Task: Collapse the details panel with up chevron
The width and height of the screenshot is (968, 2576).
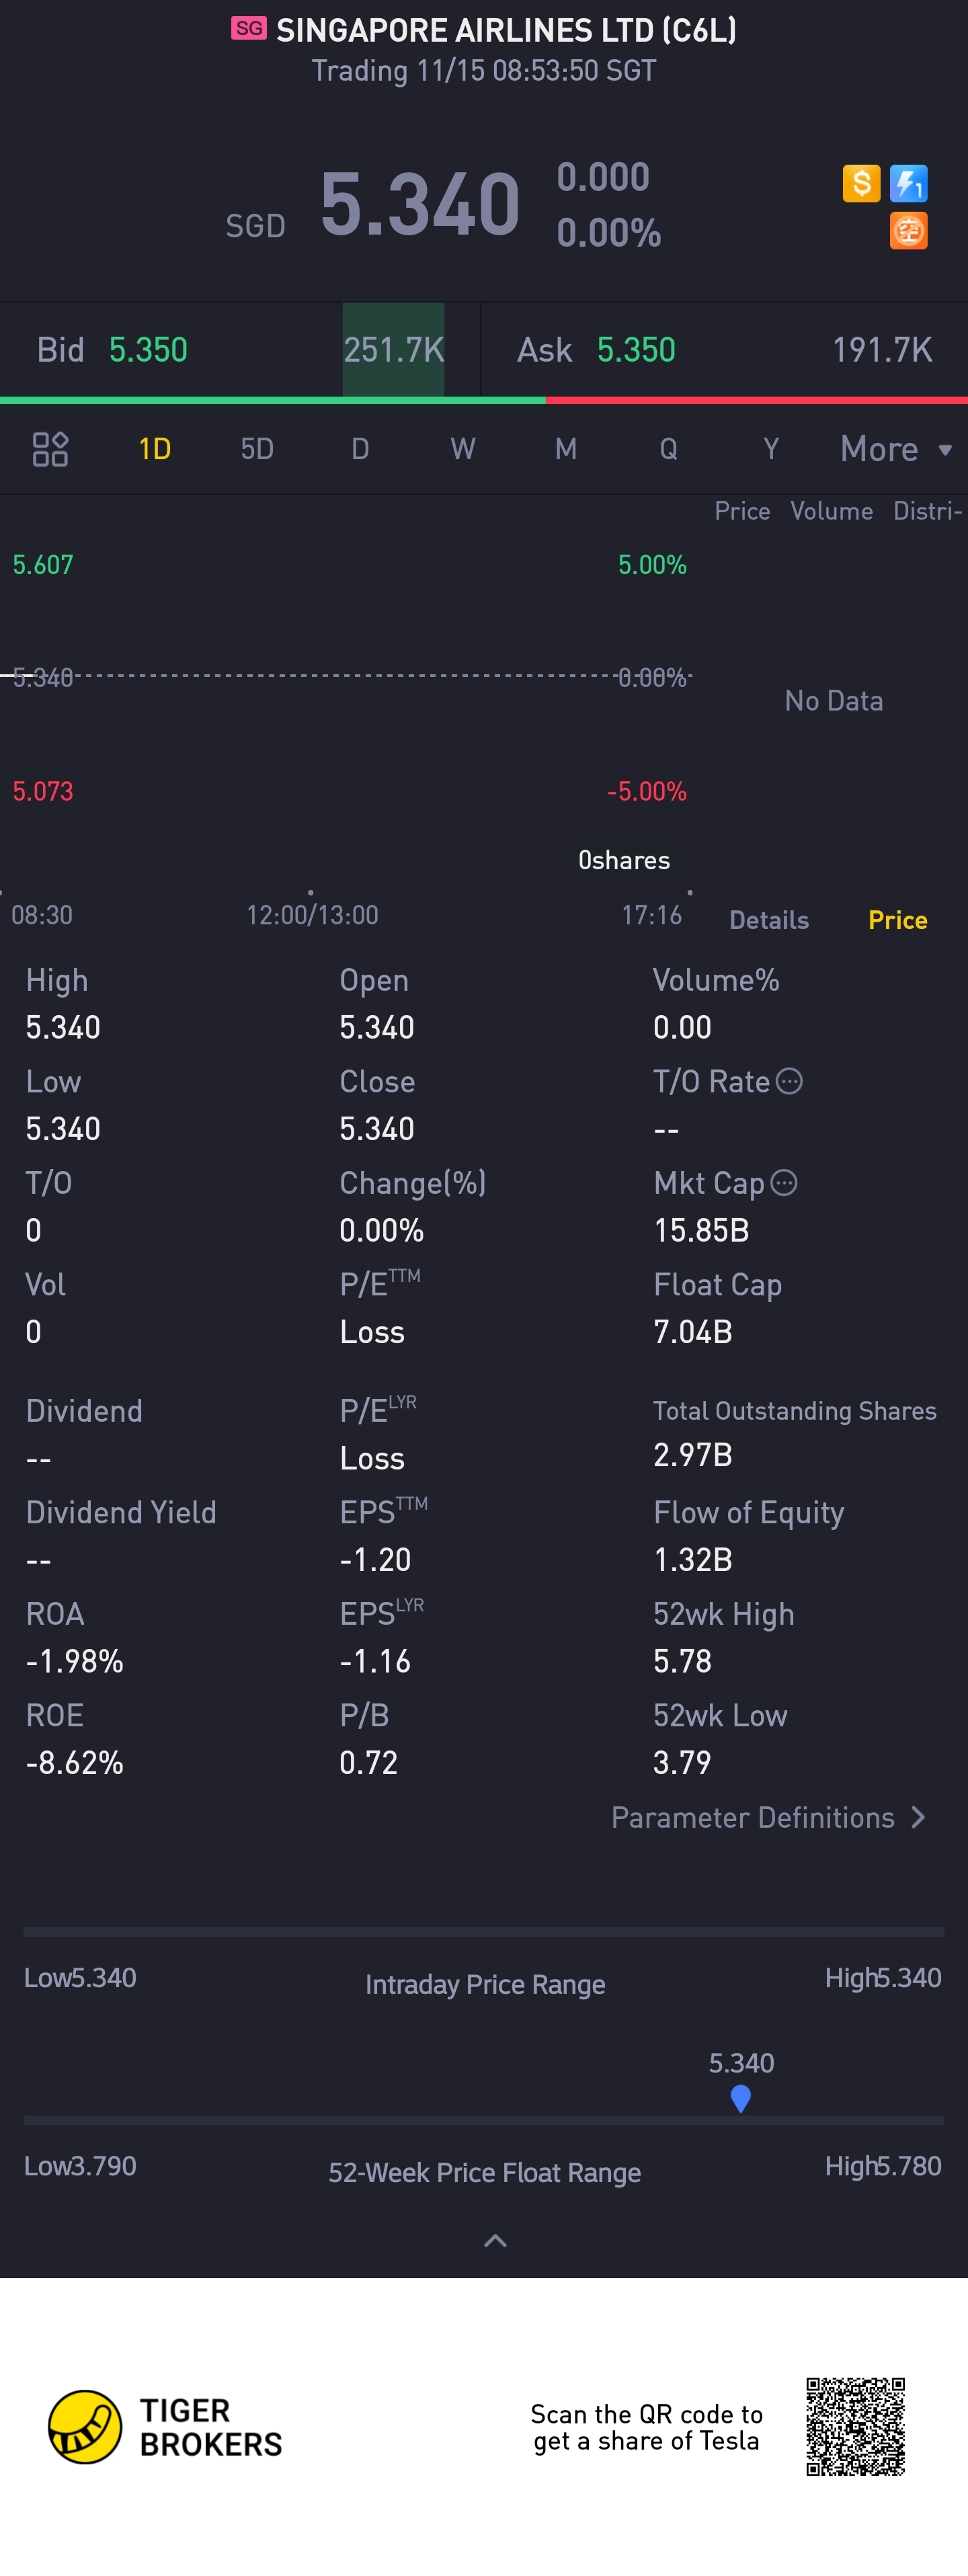Action: tap(495, 2241)
